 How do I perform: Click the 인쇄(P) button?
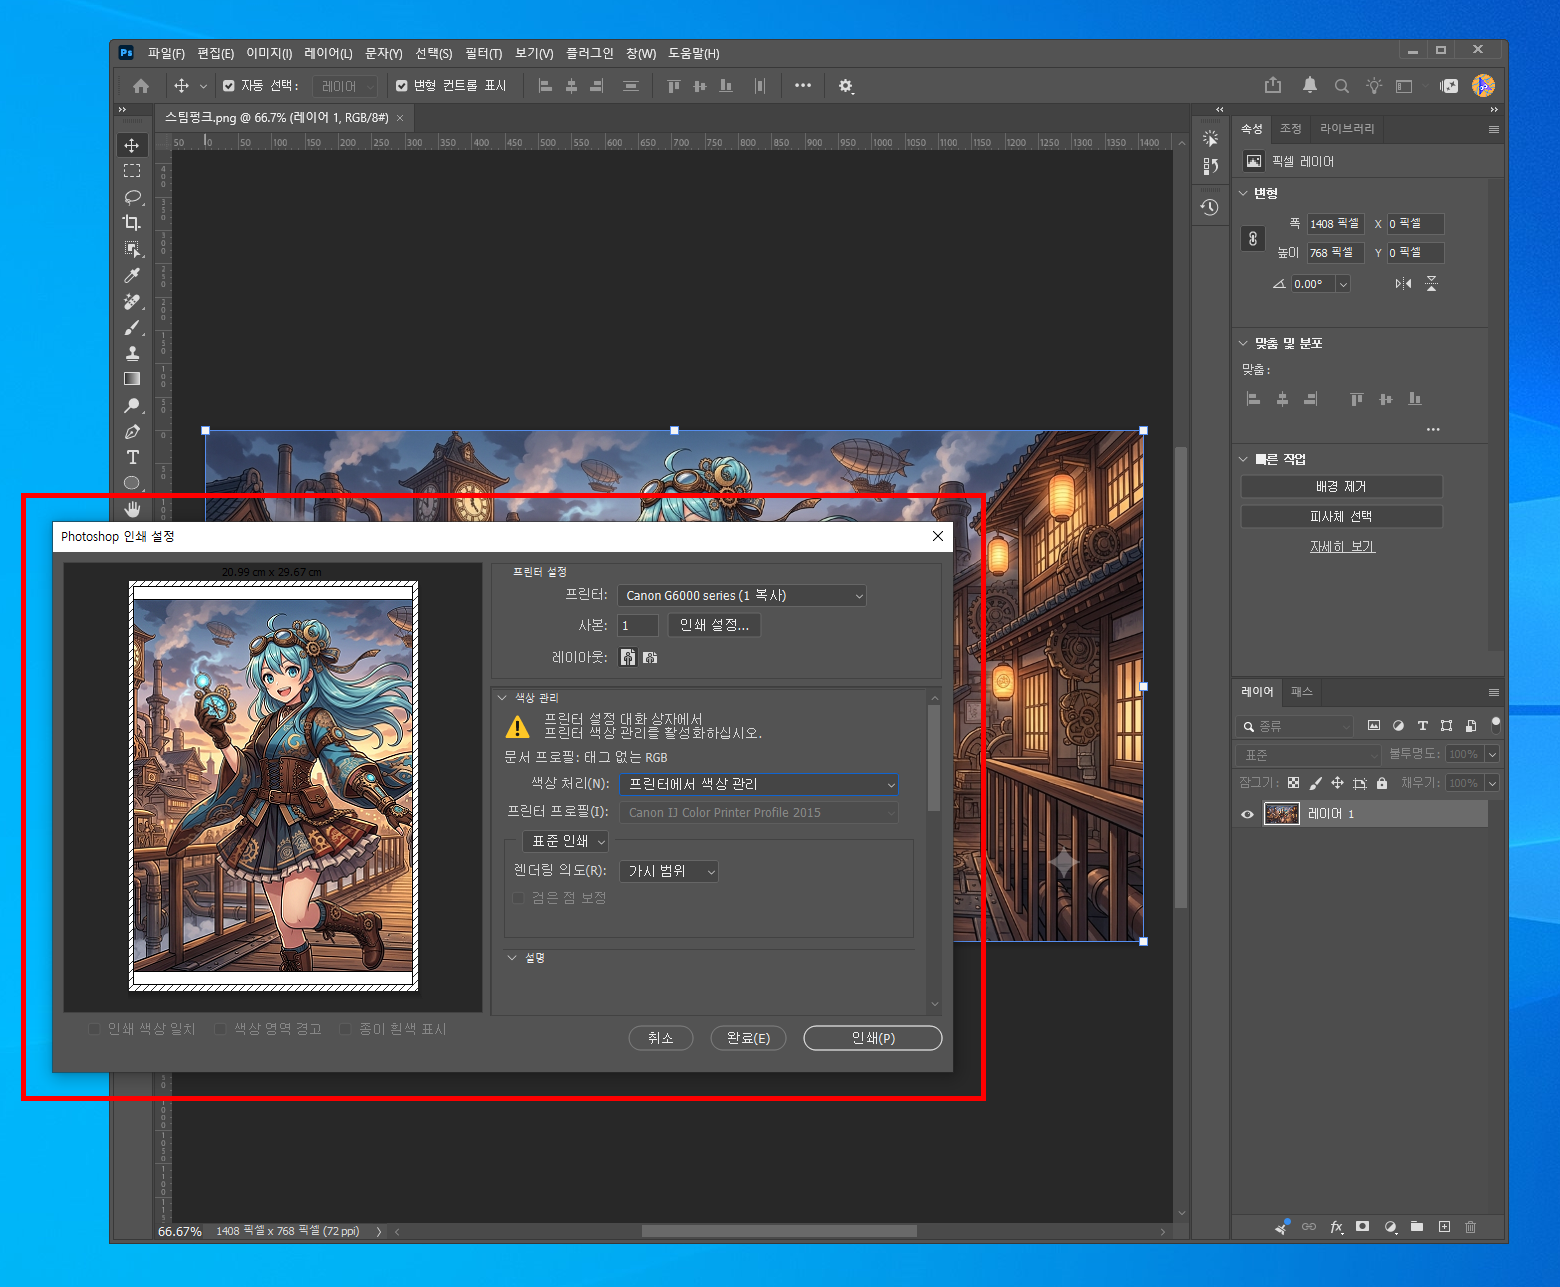pyautogui.click(x=873, y=1038)
